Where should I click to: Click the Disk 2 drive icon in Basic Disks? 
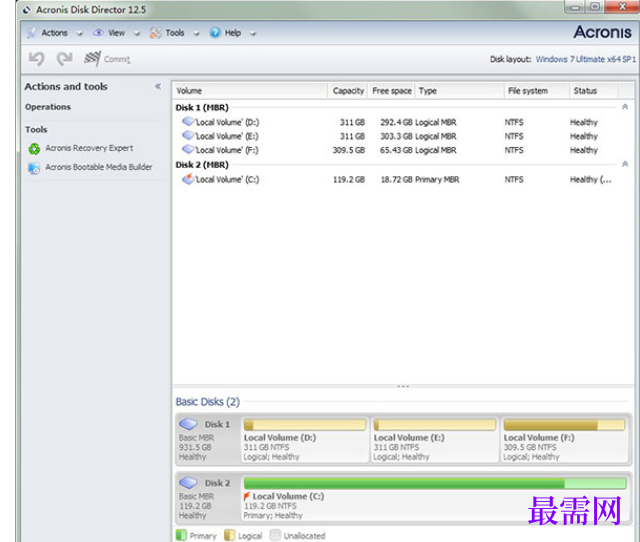(x=188, y=482)
